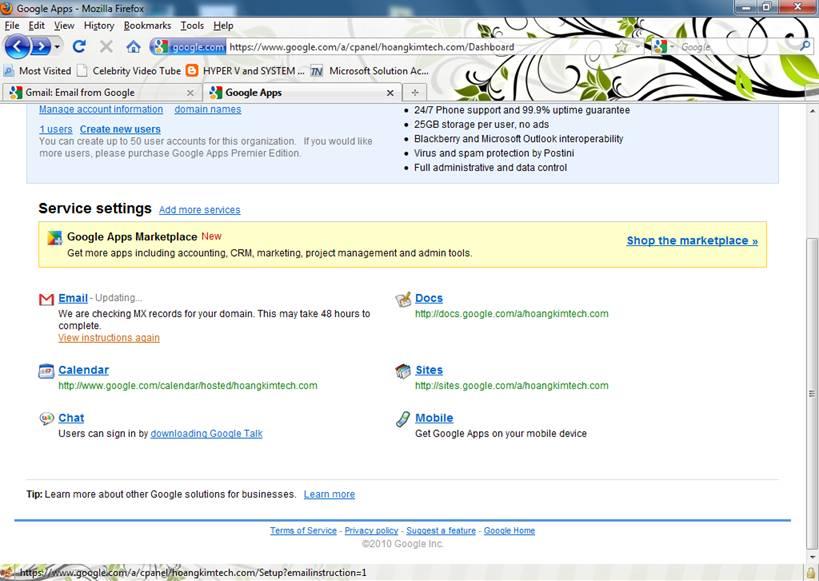Bookmark this page with the star icon
Viewport: 819px width, 581px height.
click(x=621, y=47)
